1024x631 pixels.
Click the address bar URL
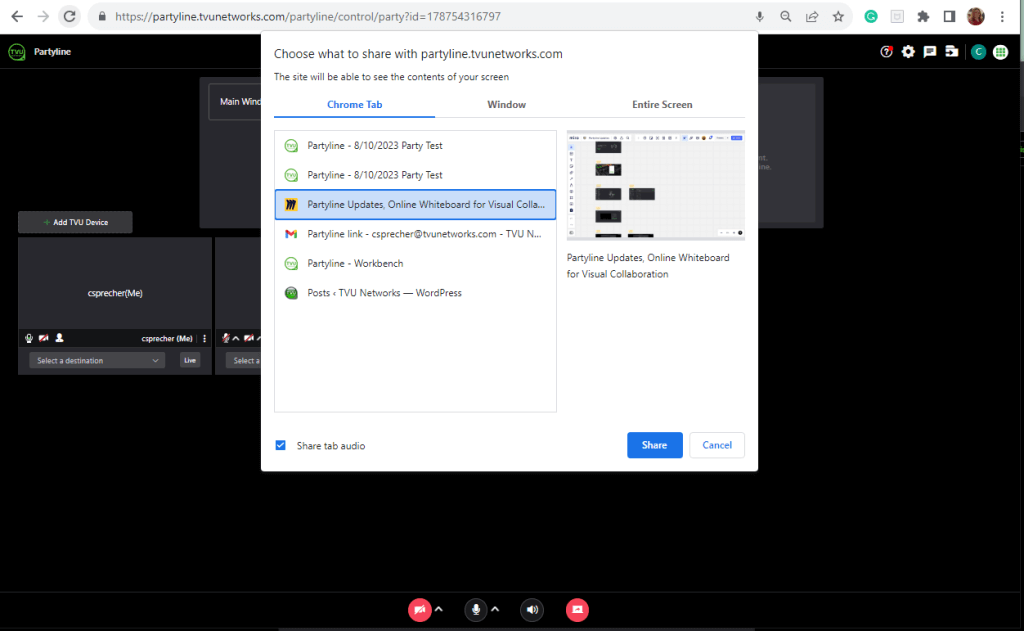pos(308,16)
